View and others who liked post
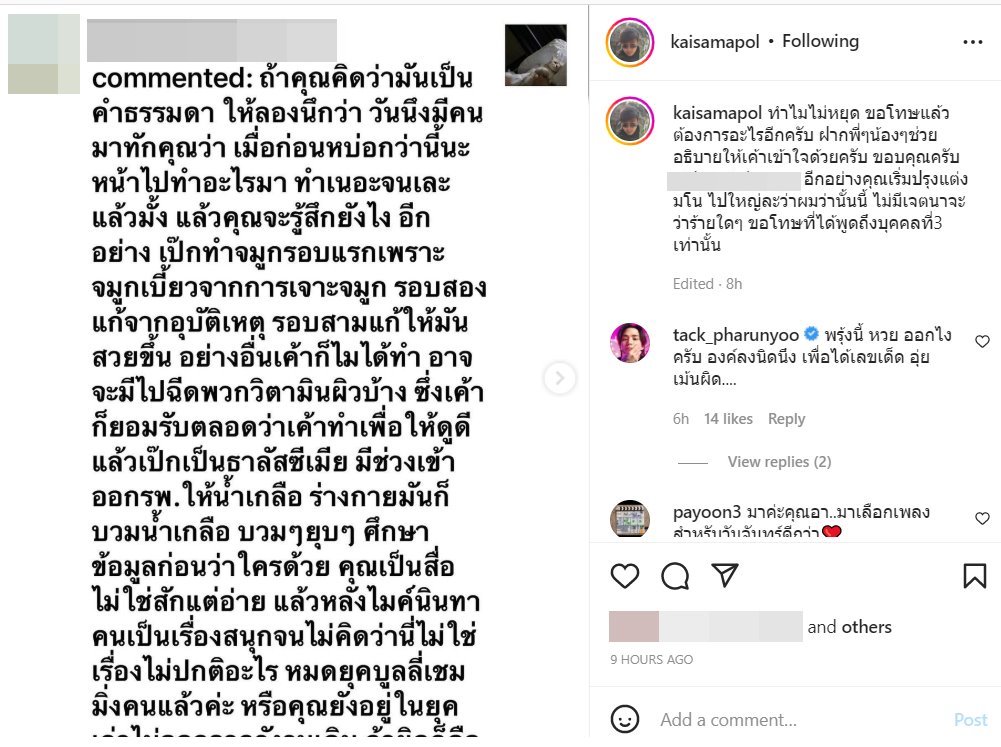 click(849, 627)
